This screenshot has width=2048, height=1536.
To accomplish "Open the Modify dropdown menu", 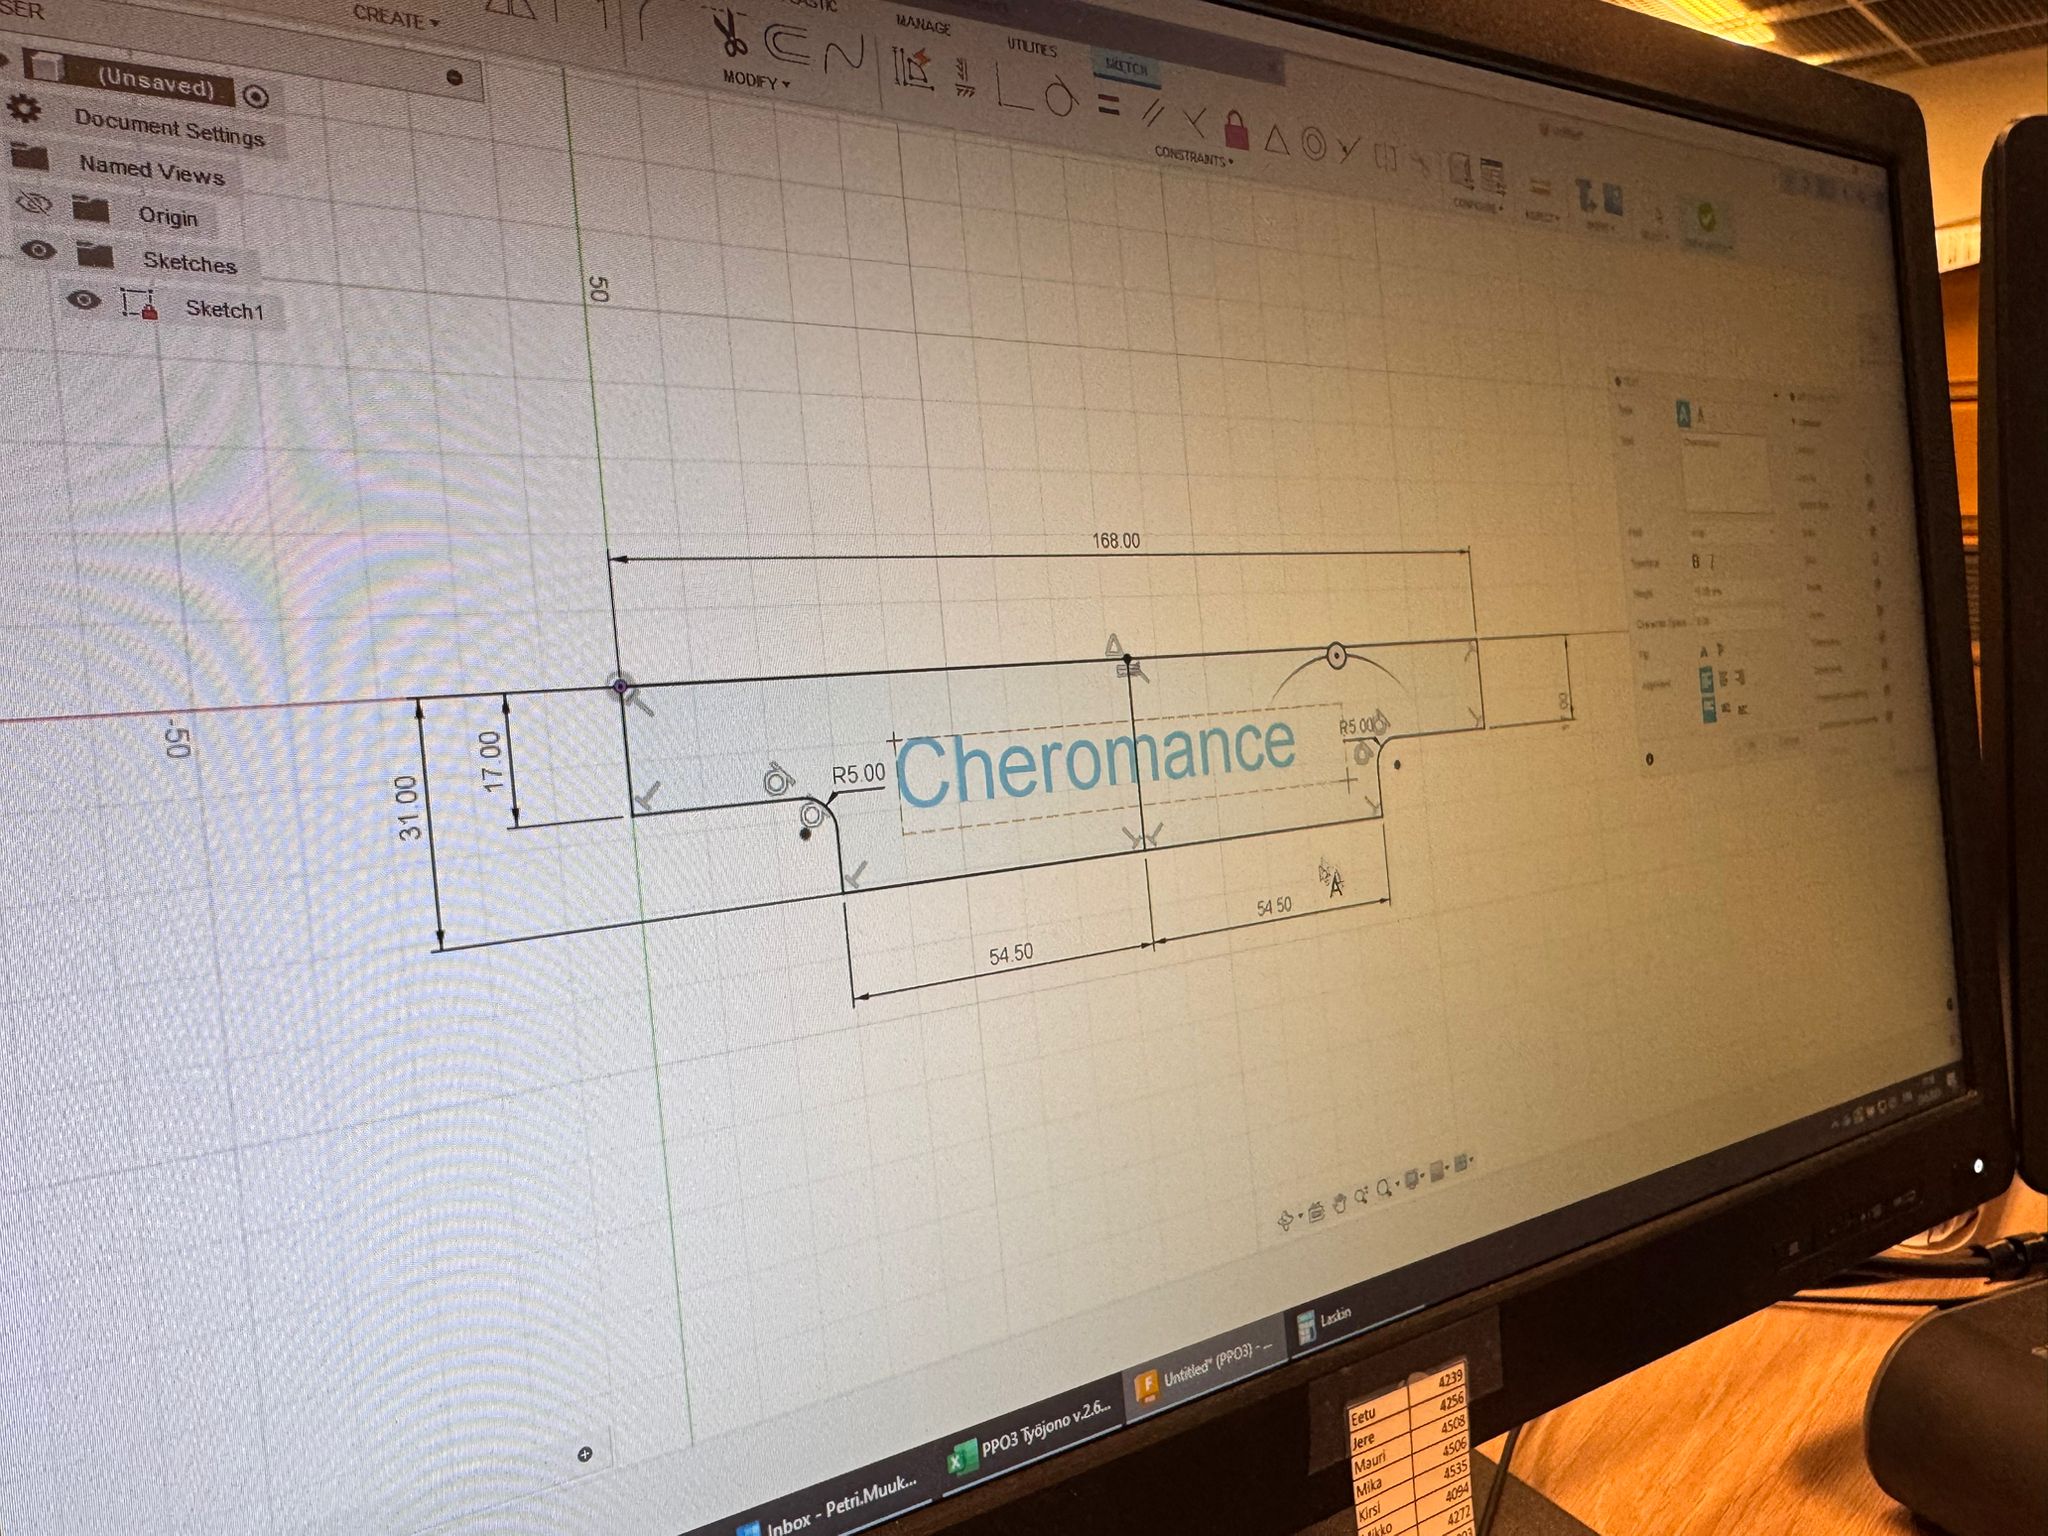I will [x=756, y=80].
